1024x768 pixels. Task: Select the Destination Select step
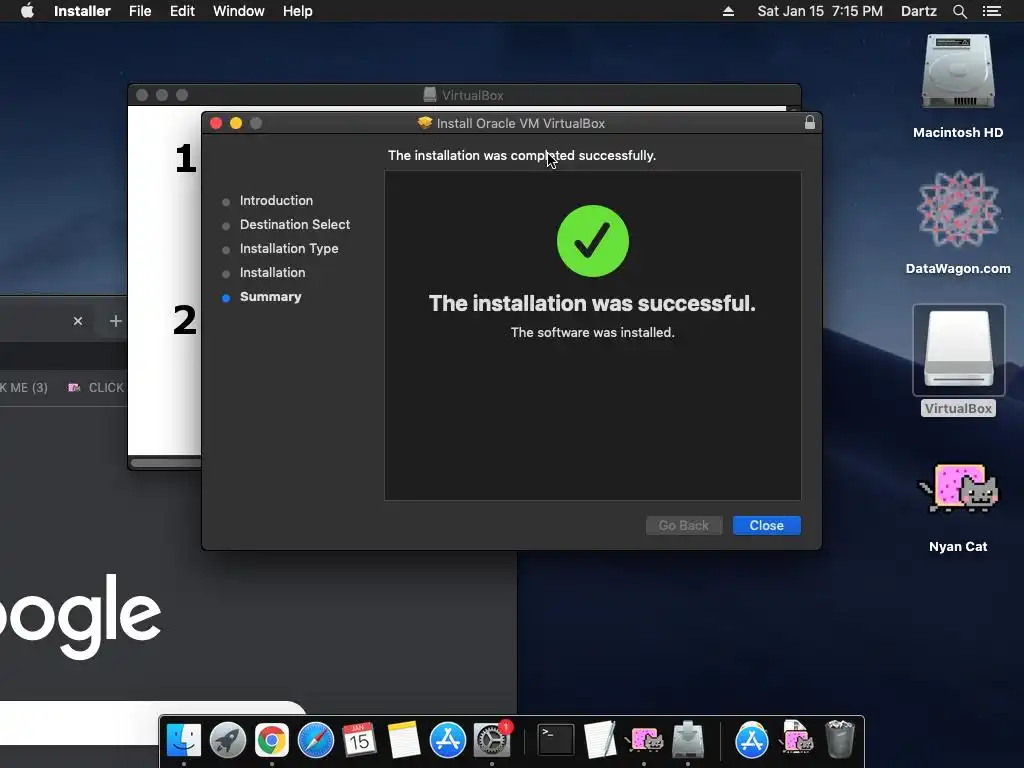click(x=295, y=225)
